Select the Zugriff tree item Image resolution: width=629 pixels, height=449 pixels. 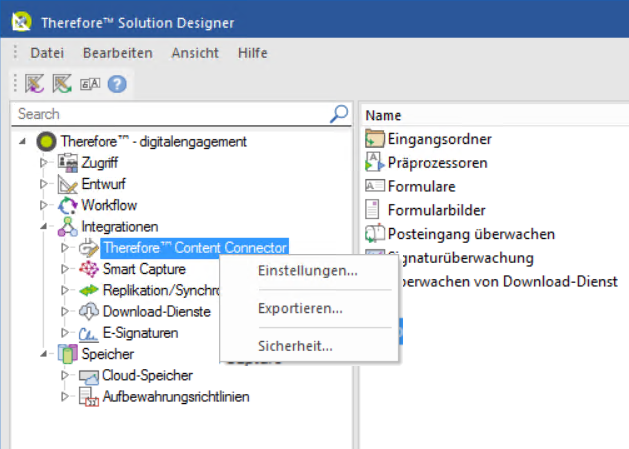click(x=99, y=163)
